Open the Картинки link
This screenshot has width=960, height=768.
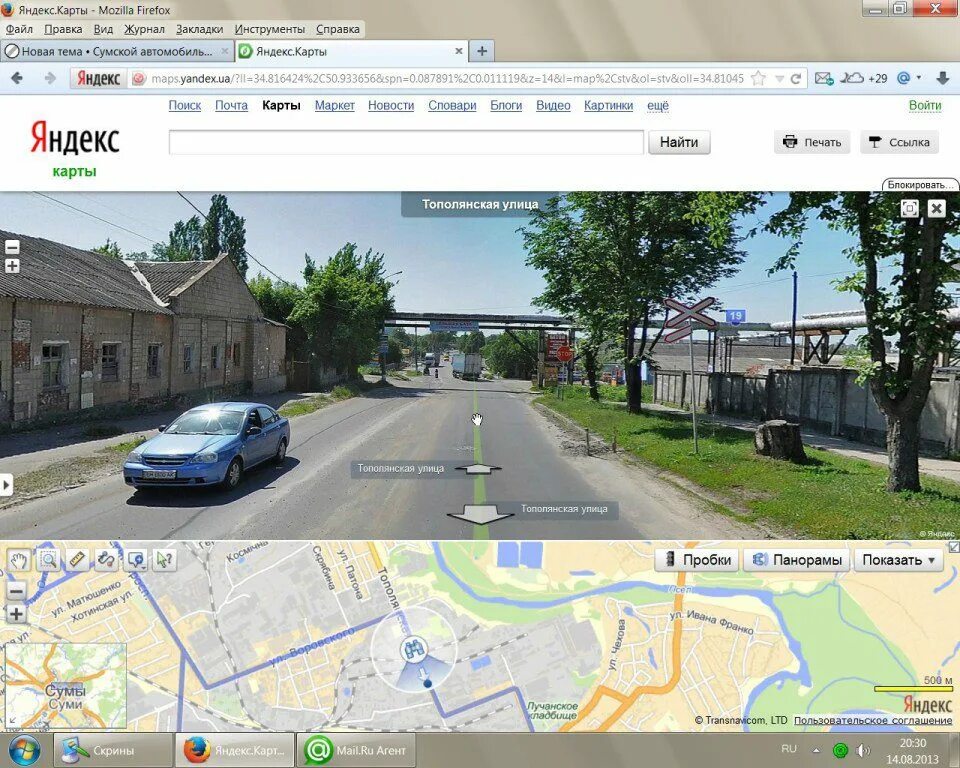point(609,105)
